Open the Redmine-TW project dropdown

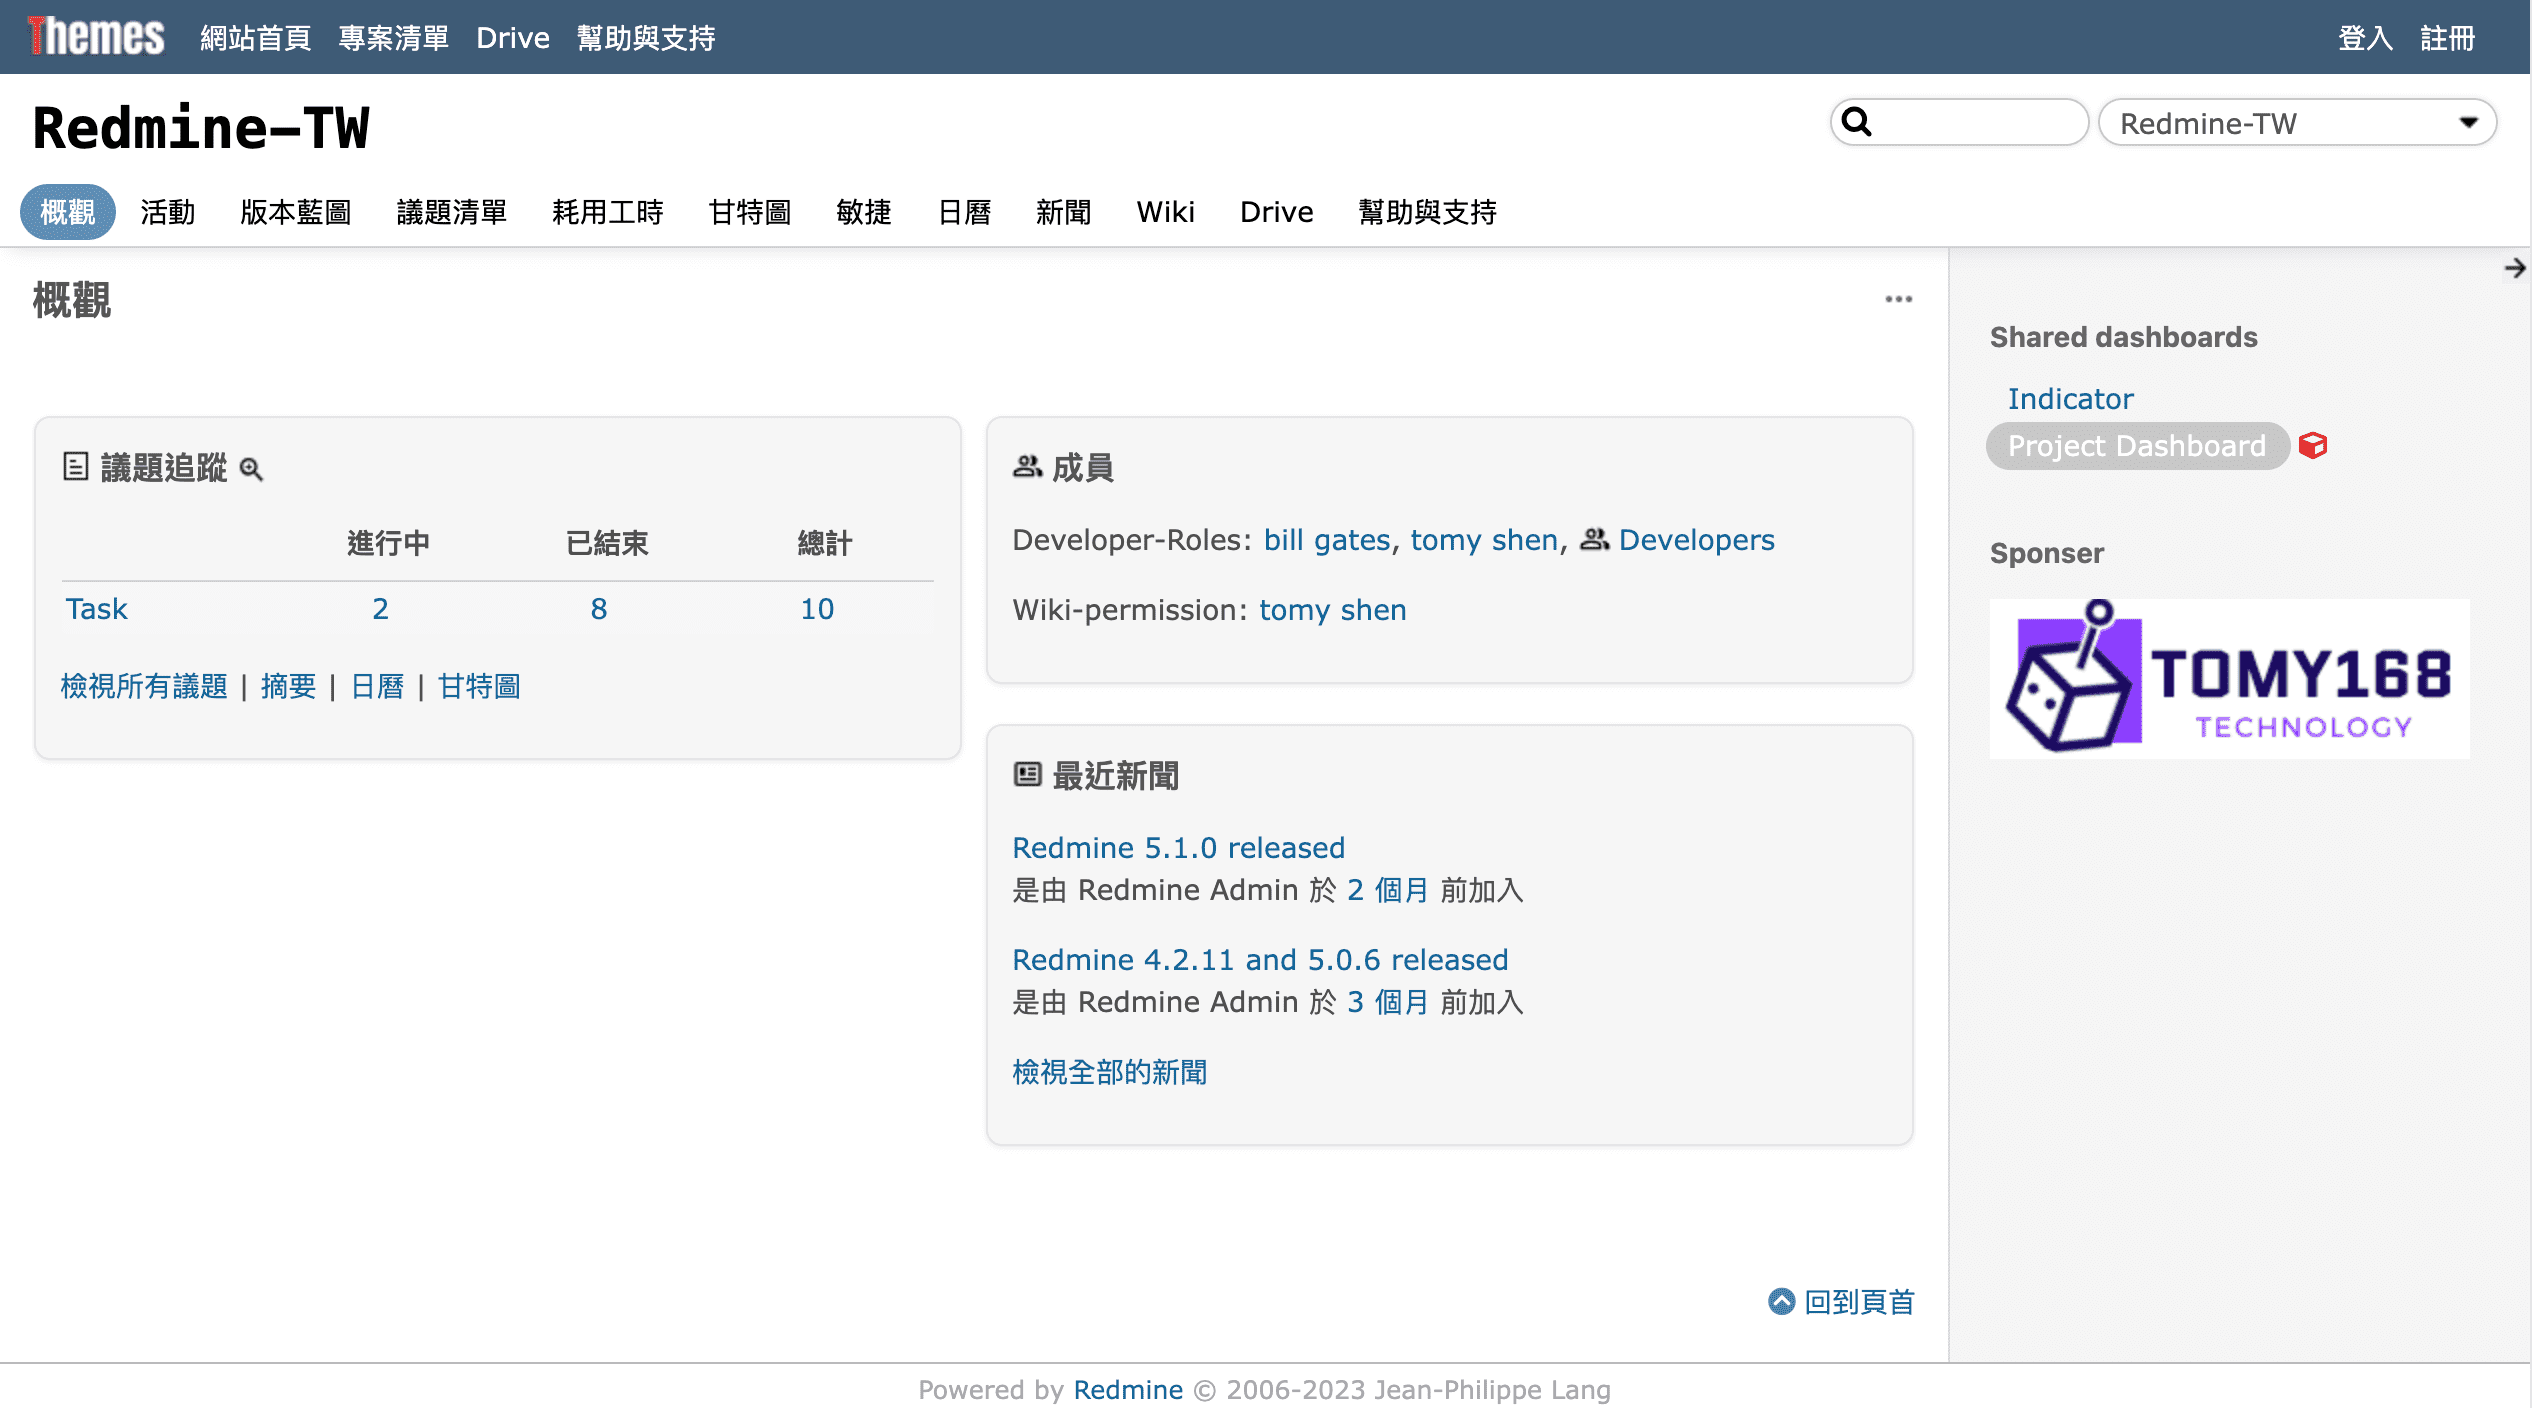(x=2297, y=123)
